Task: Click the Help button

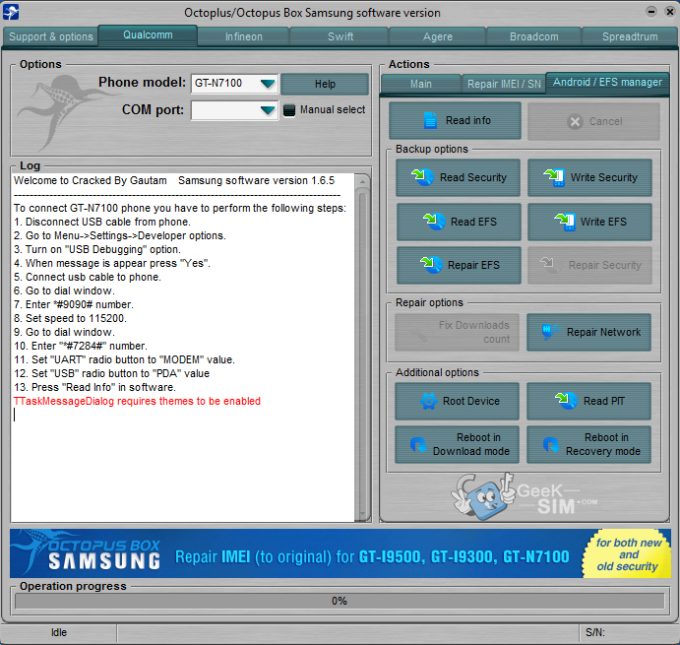Action: 325,84
